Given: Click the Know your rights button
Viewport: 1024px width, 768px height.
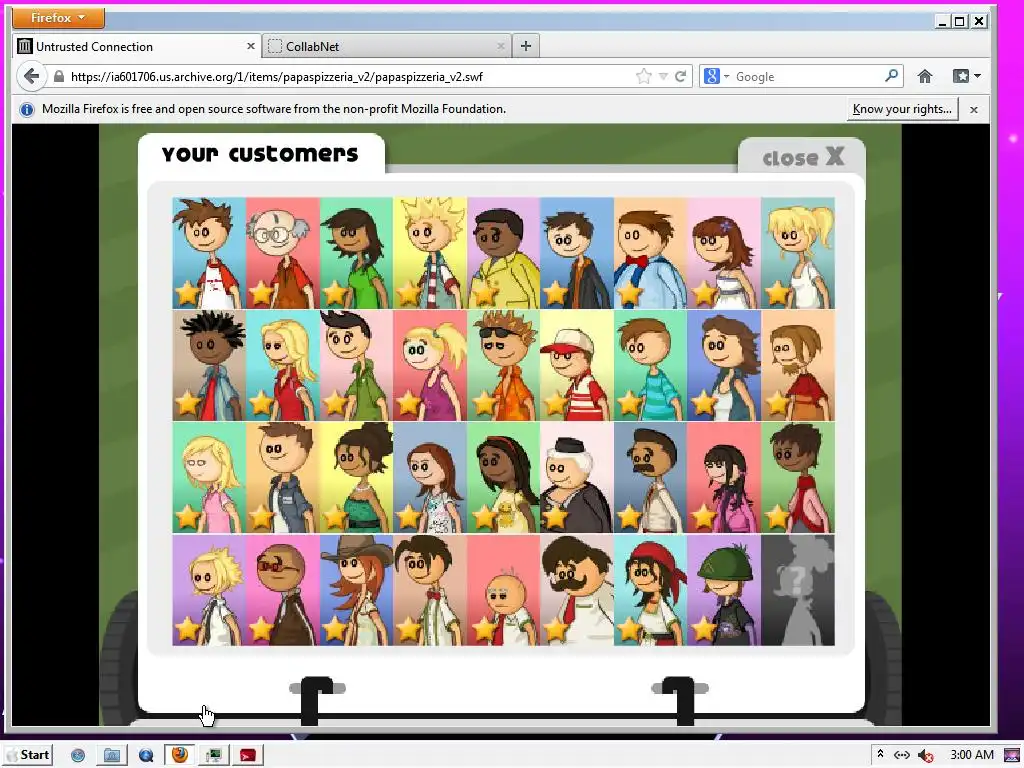Looking at the screenshot, I should (903, 109).
